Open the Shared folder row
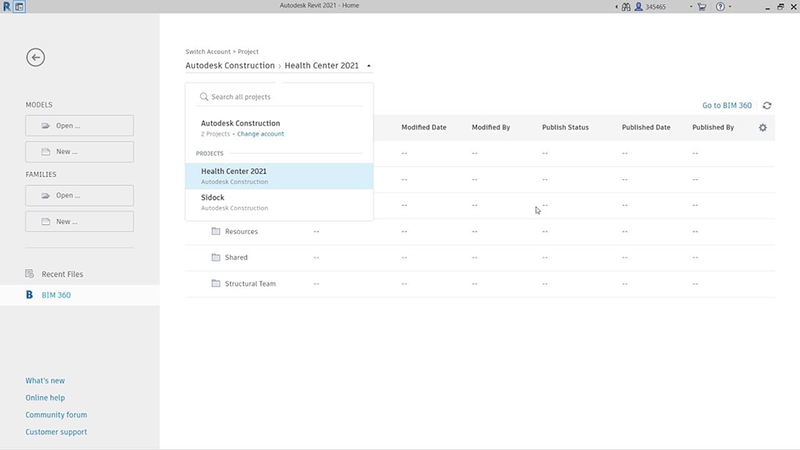The height and width of the screenshot is (450, 800). (x=480, y=258)
